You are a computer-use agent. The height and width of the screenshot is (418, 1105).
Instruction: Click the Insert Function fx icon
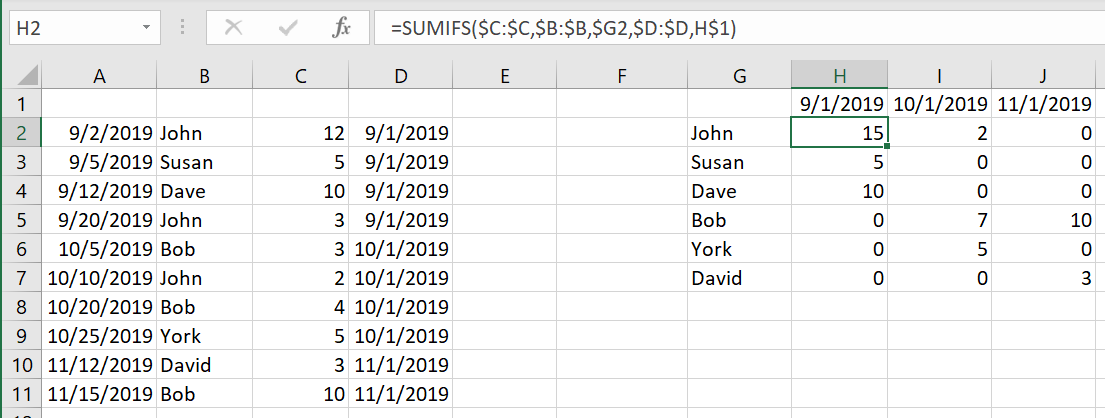341,29
